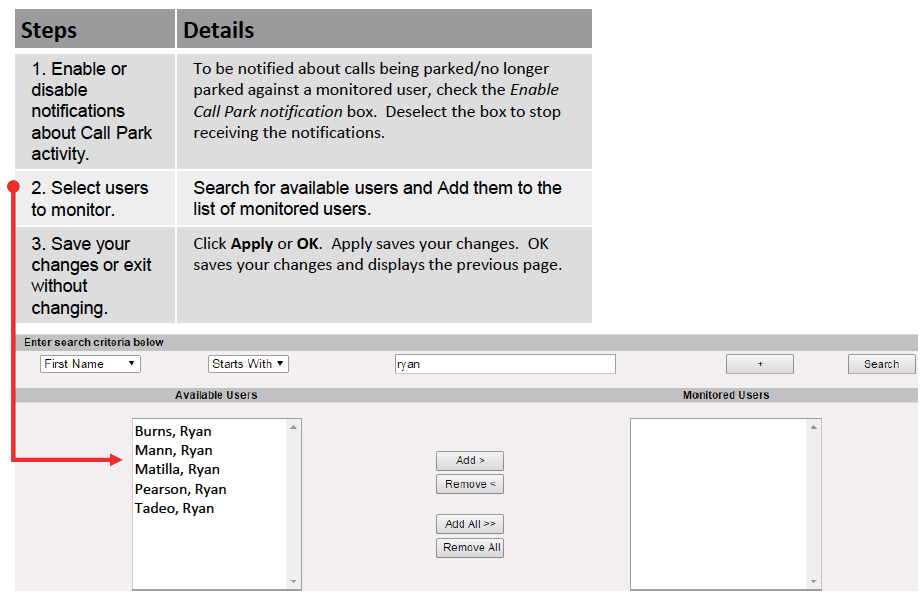Expand the Starts With criteria dropdown
Screen dimensions: 924x598
248,364
